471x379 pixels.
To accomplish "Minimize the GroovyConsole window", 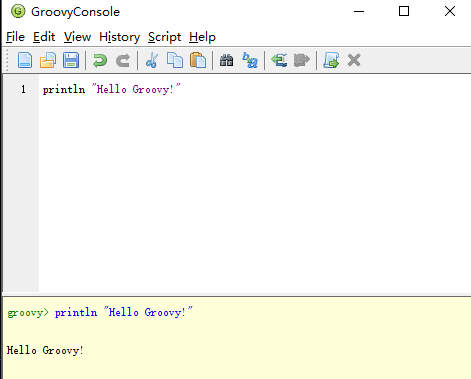I will coord(359,11).
